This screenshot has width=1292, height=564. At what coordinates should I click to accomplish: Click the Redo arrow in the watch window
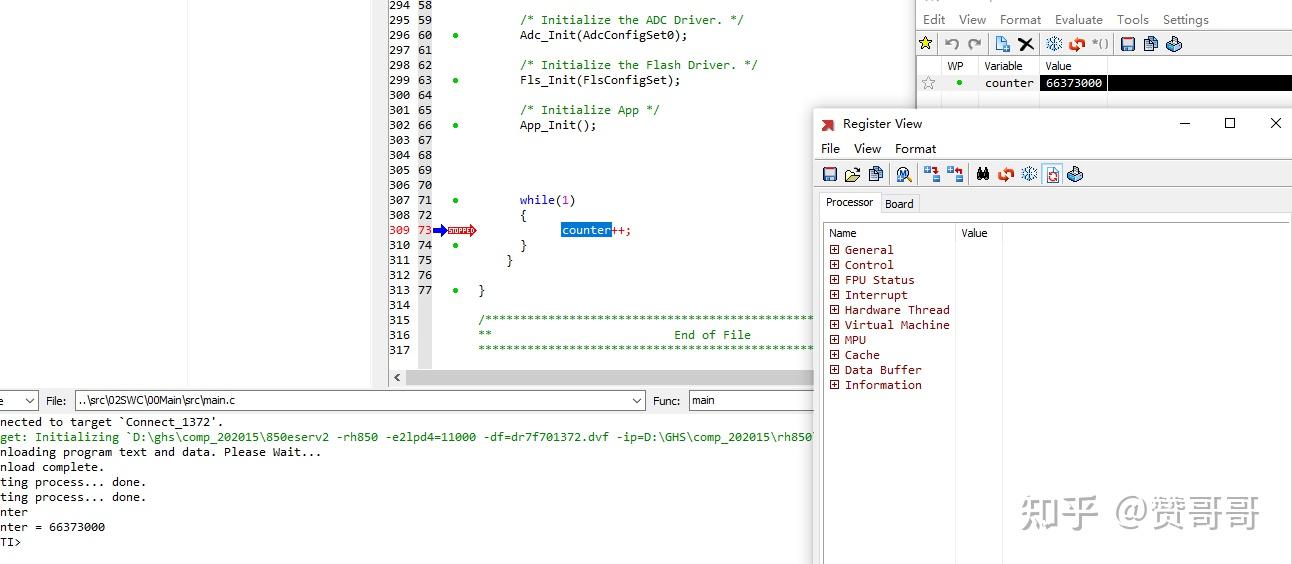tap(974, 44)
